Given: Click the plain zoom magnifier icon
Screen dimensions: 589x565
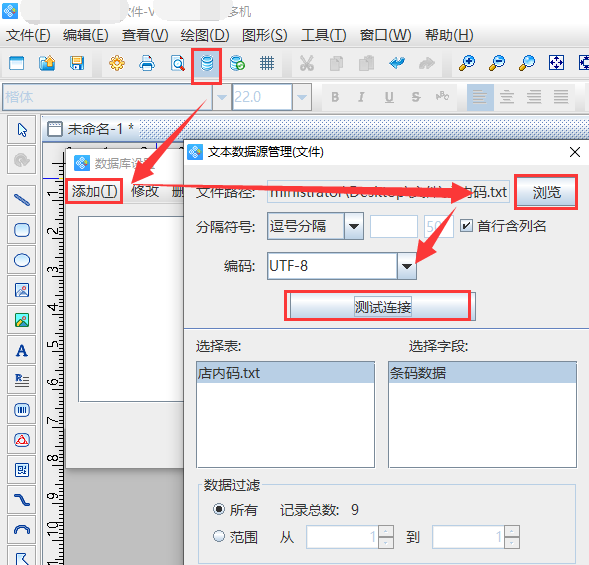Looking at the screenshot, I should pyautogui.click(x=527, y=63).
